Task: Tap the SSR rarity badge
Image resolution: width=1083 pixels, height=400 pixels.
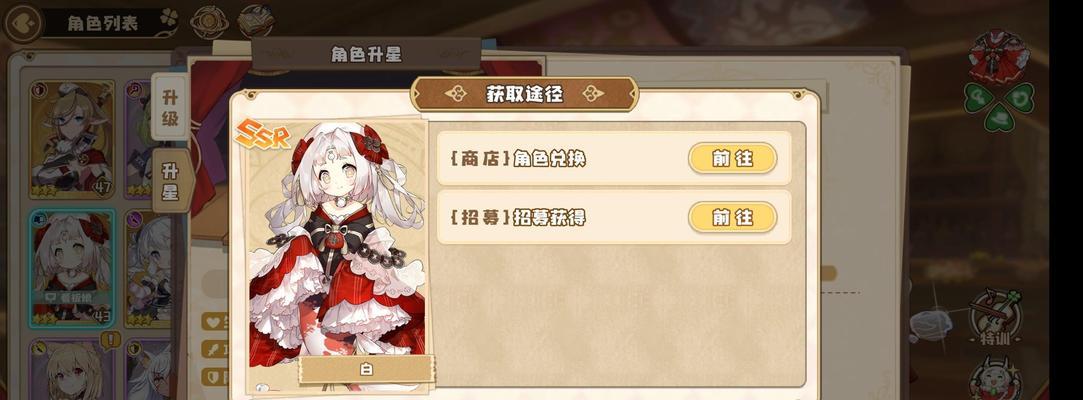Action: point(261,134)
